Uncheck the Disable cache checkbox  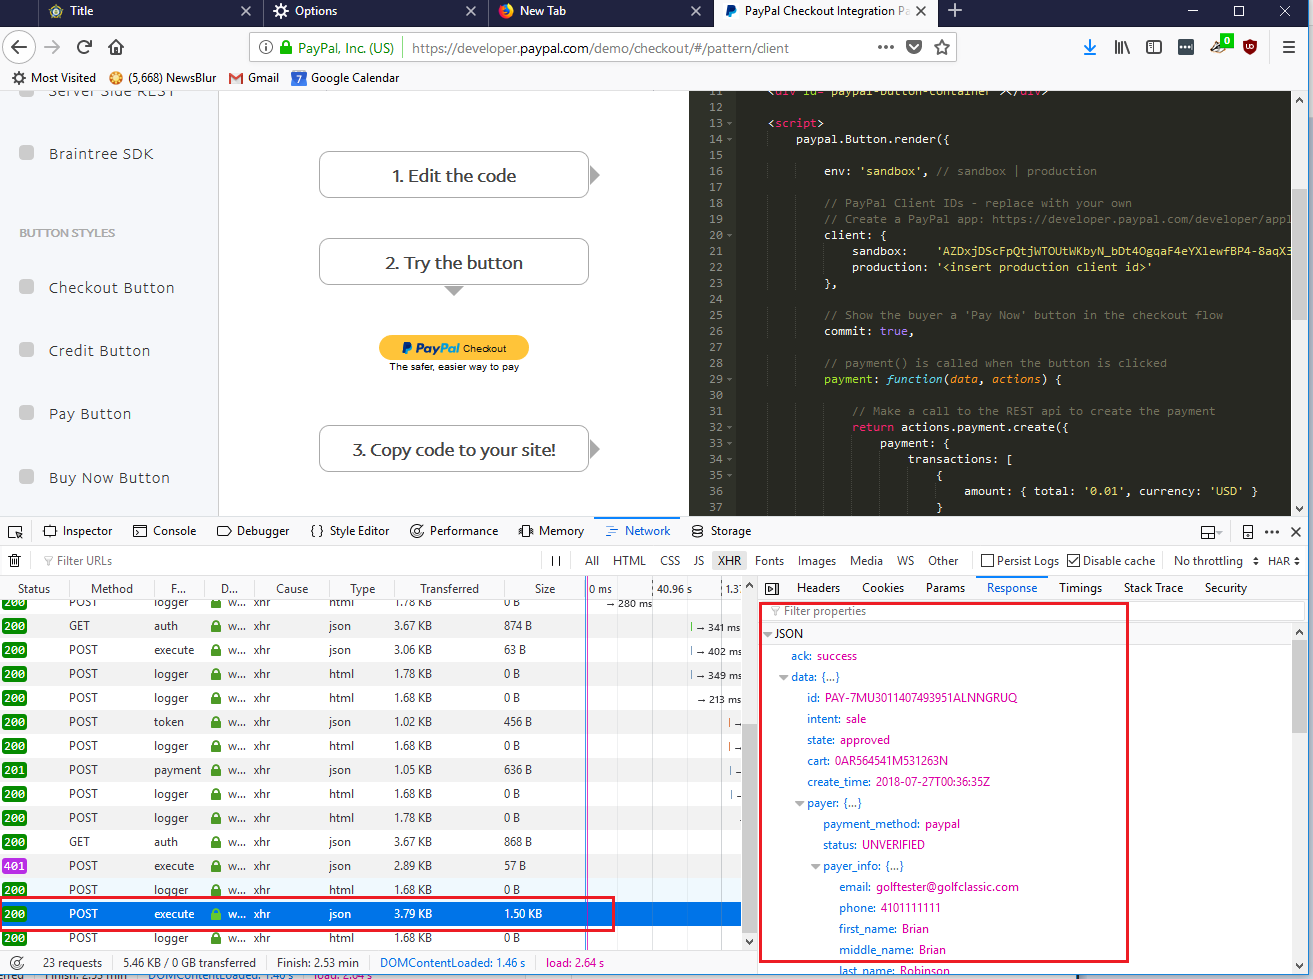coord(1074,561)
